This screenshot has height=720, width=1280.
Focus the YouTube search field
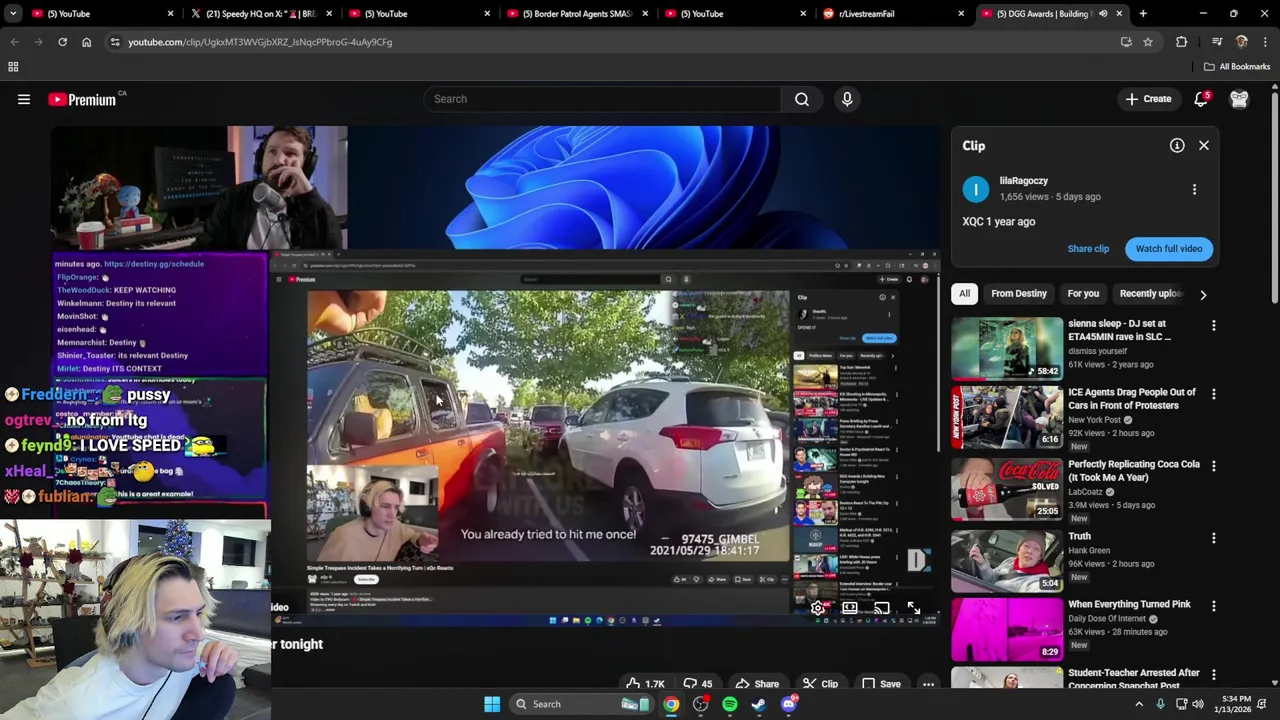[x=603, y=99]
